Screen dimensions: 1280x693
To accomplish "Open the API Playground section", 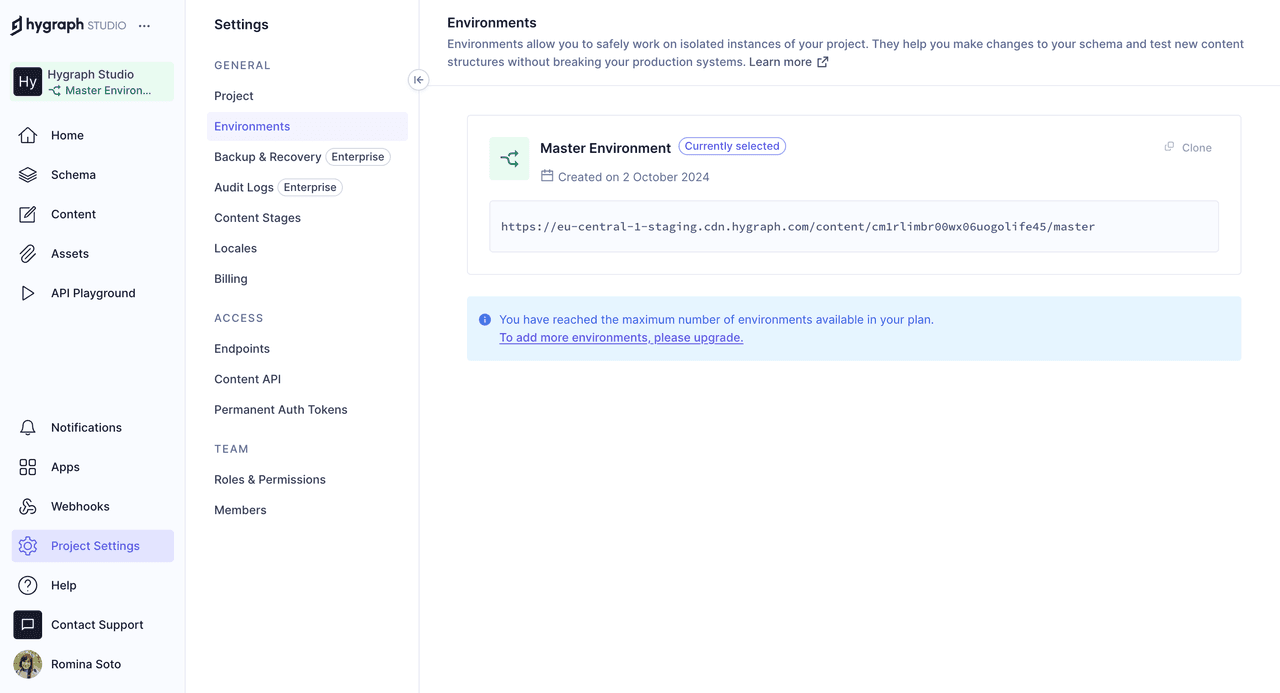I will [x=93, y=292].
